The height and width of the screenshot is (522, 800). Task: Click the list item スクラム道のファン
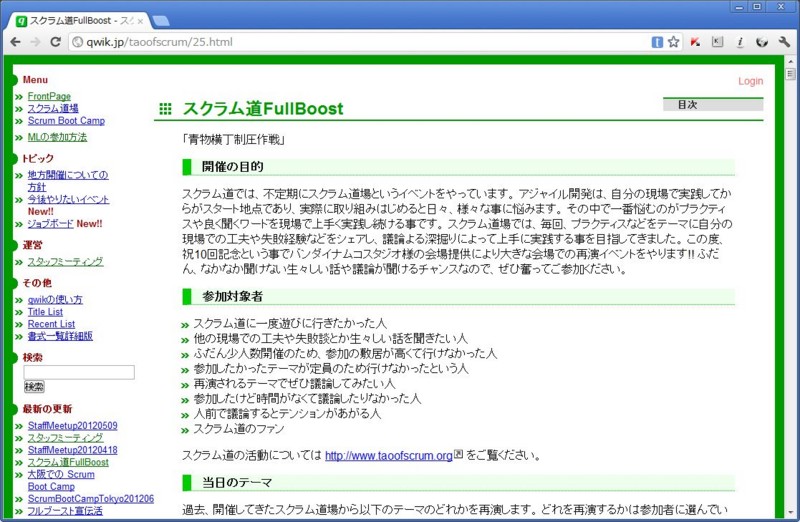pos(239,429)
